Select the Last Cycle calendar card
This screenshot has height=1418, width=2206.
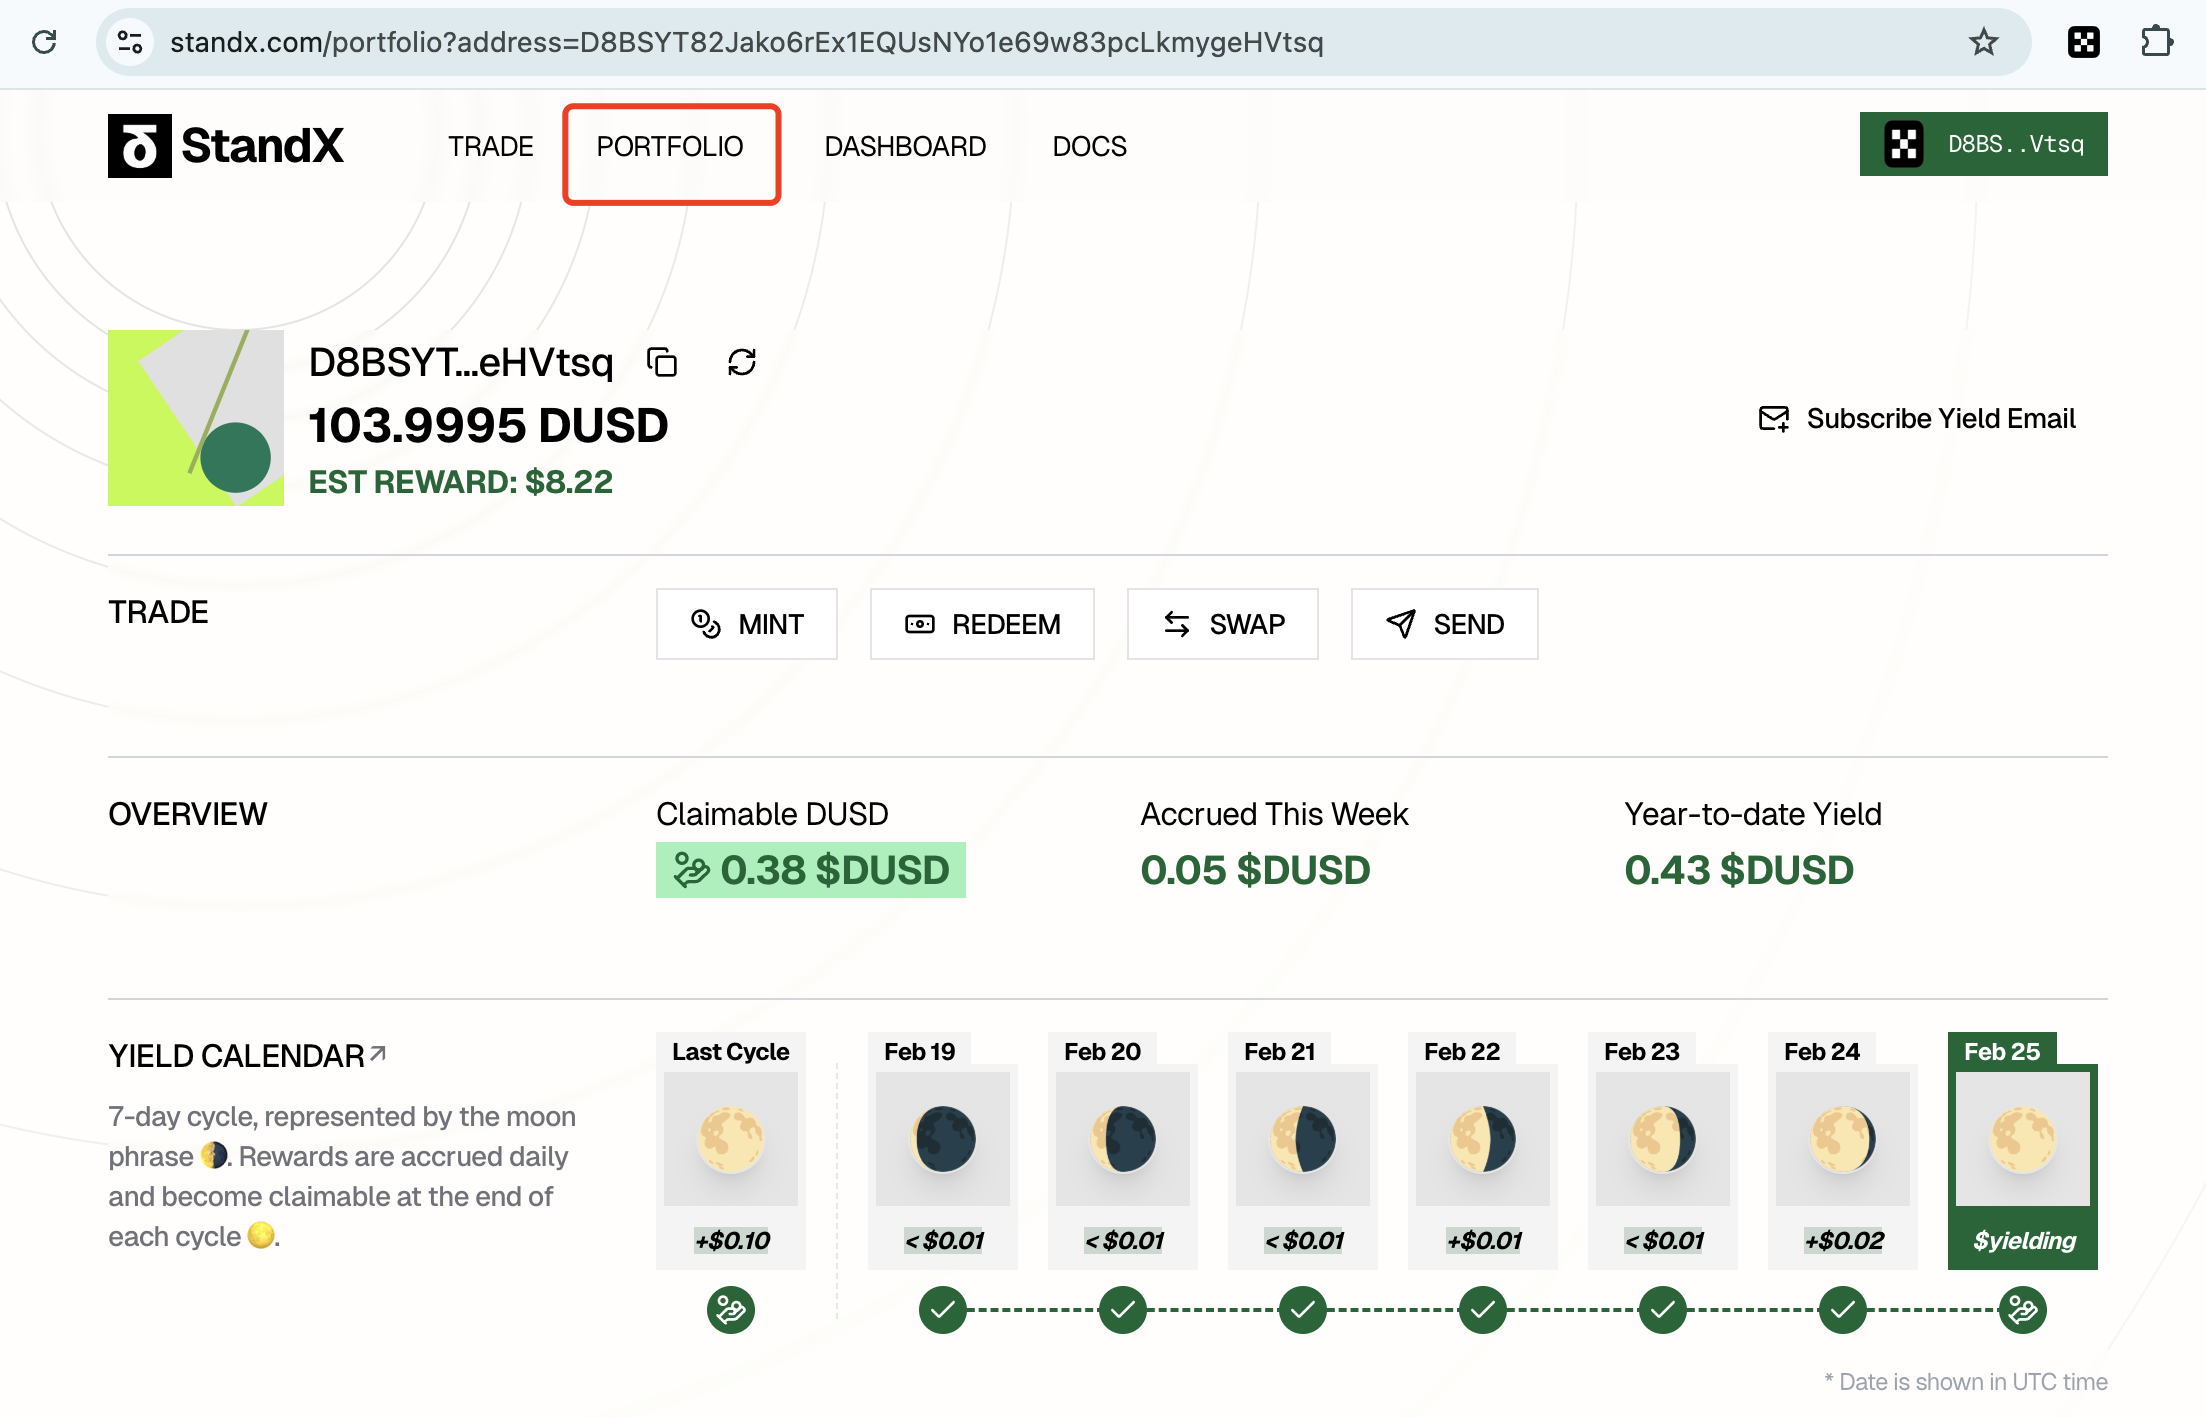pyautogui.click(x=731, y=1151)
